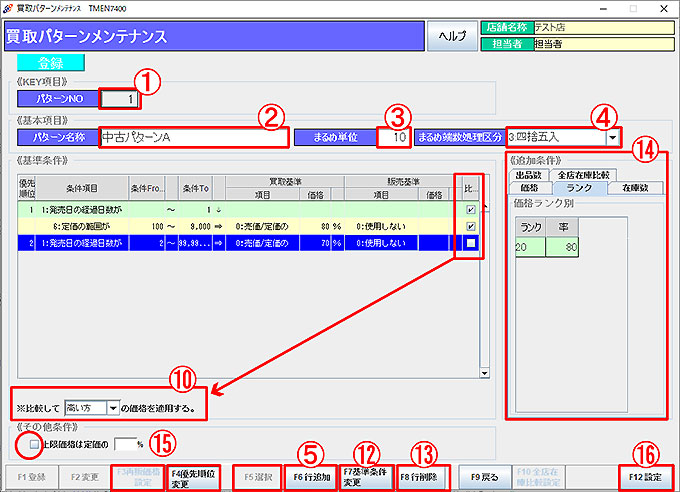The width and height of the screenshot is (680, 492).
Task: Click the 登録 mode label
Action: click(51, 63)
